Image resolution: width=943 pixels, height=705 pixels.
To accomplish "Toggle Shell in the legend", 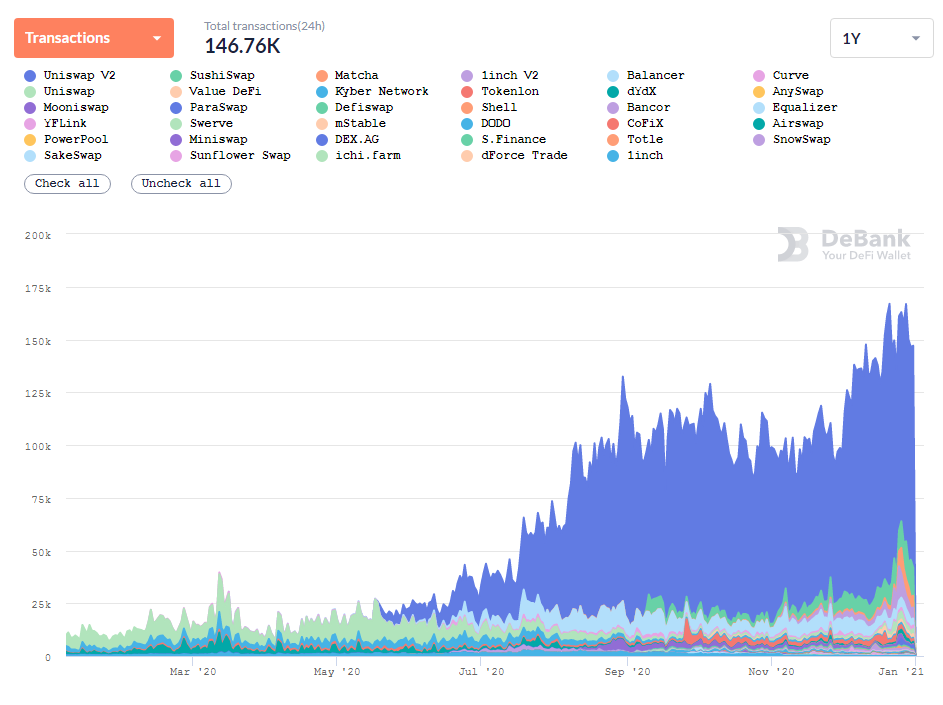I will tap(489, 108).
